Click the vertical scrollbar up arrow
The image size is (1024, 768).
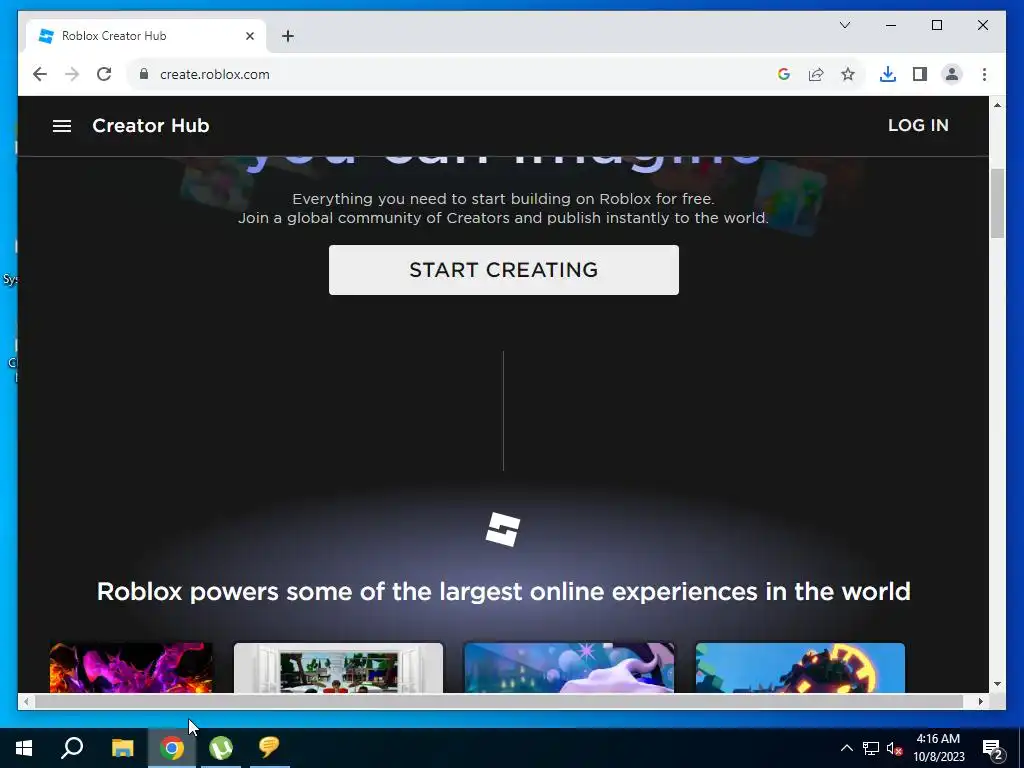coord(997,104)
